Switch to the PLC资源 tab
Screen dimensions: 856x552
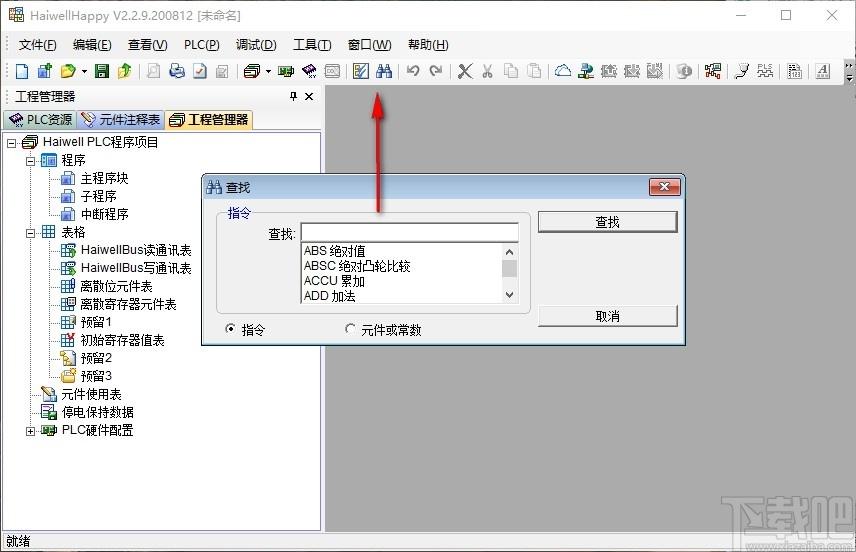click(x=40, y=120)
